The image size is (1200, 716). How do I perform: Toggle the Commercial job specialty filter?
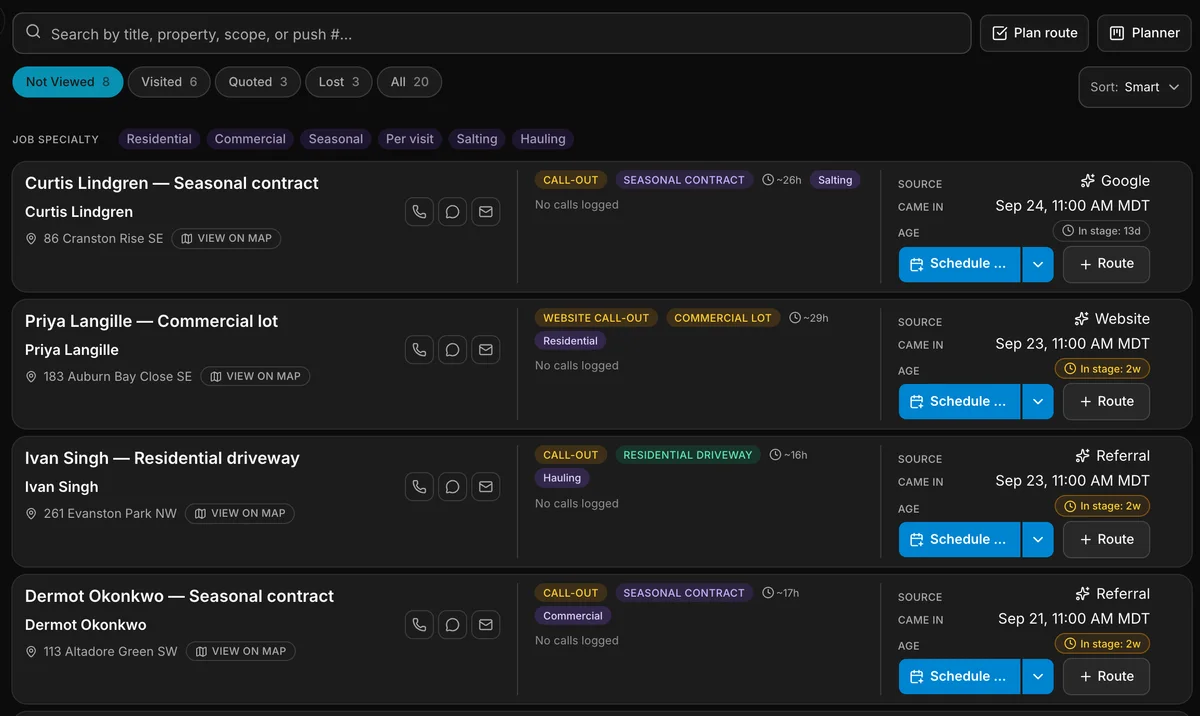250,139
